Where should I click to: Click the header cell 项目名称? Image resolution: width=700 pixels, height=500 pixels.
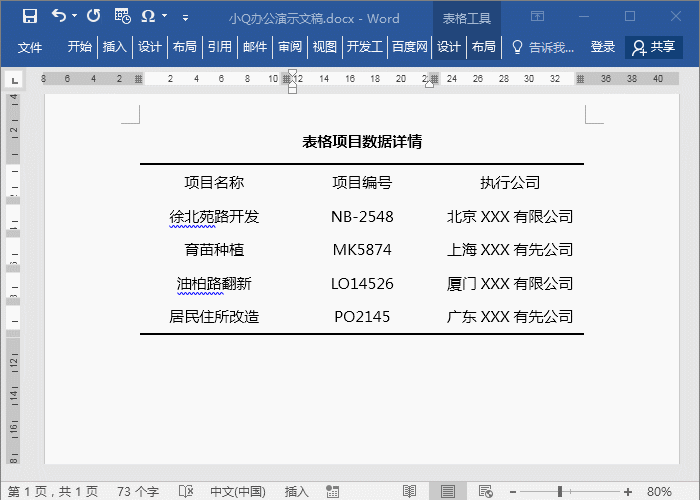pos(214,183)
